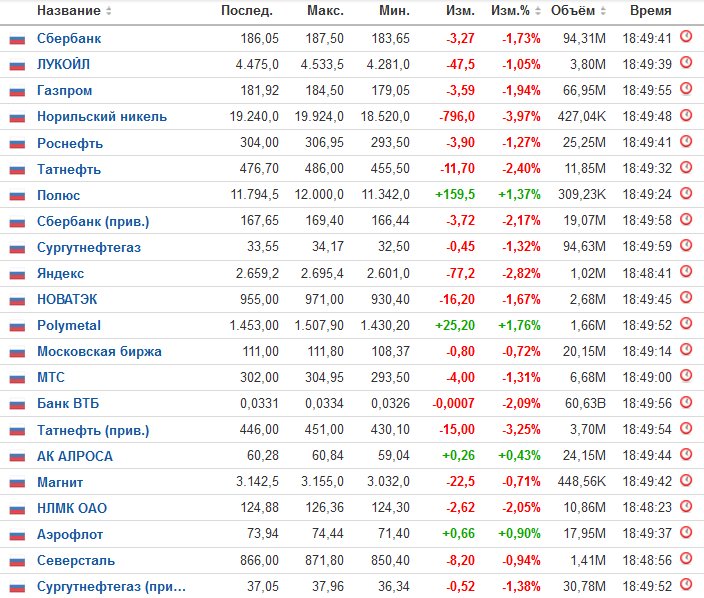Sort table by Название column arrows

tap(109, 10)
